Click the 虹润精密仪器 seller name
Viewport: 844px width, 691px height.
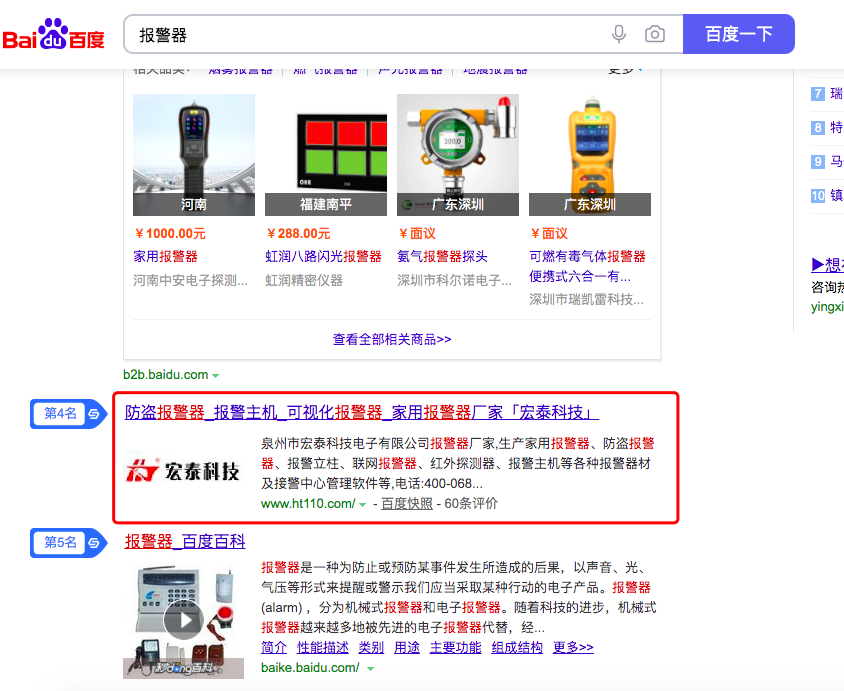(x=304, y=280)
